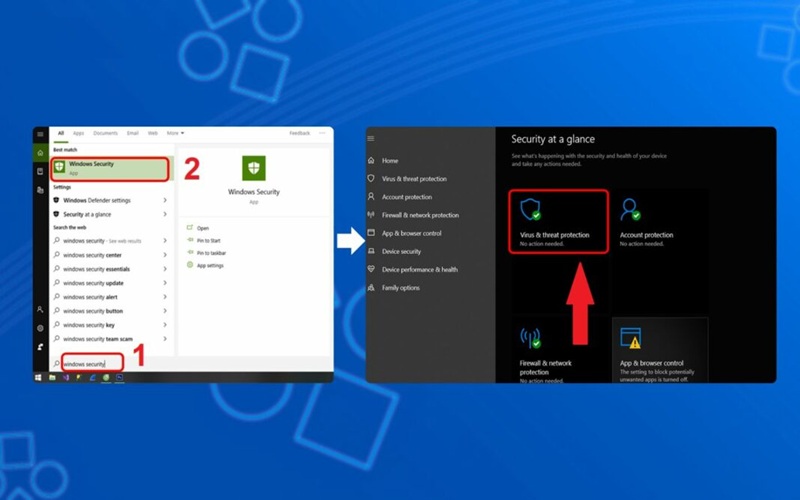Image resolution: width=800 pixels, height=500 pixels.
Task: Switch to the Web search tab
Action: click(x=153, y=133)
